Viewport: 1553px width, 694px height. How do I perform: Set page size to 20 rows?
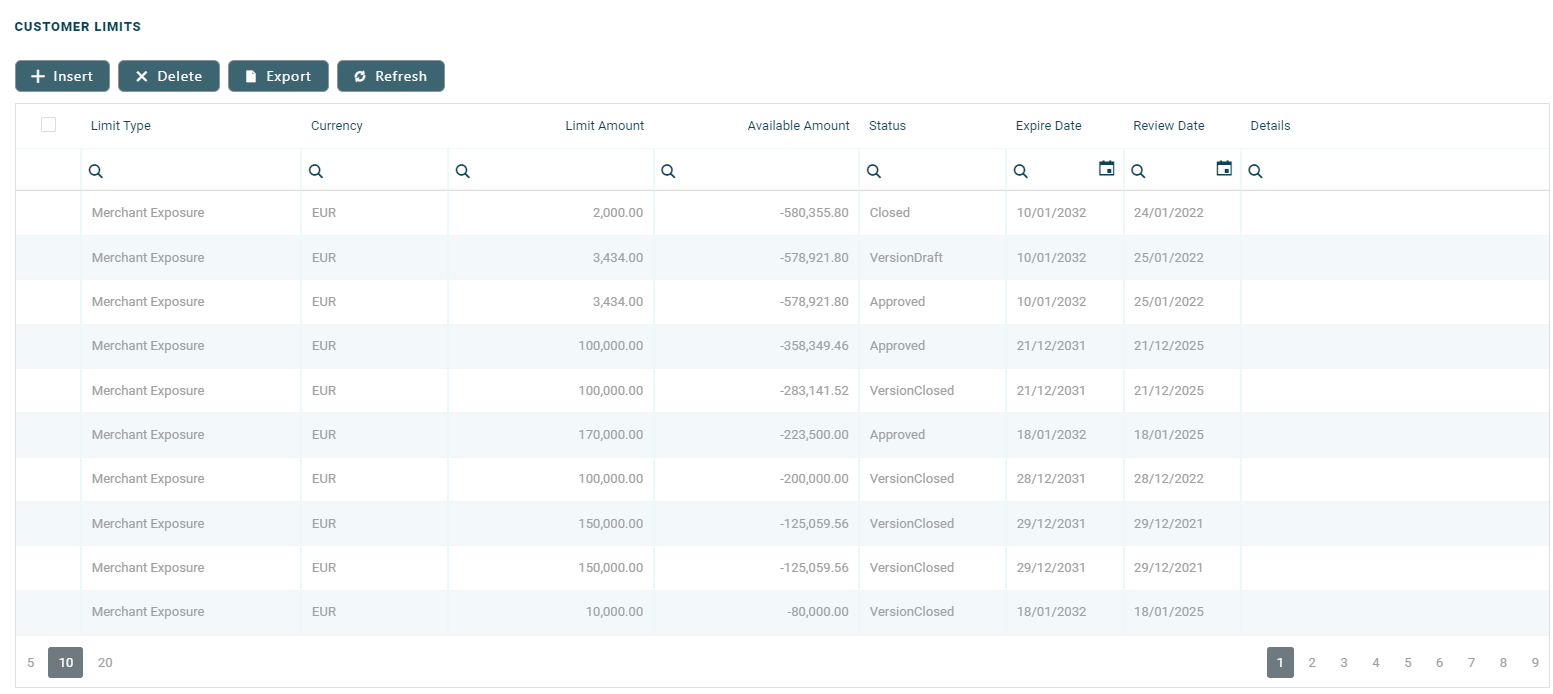click(x=105, y=662)
